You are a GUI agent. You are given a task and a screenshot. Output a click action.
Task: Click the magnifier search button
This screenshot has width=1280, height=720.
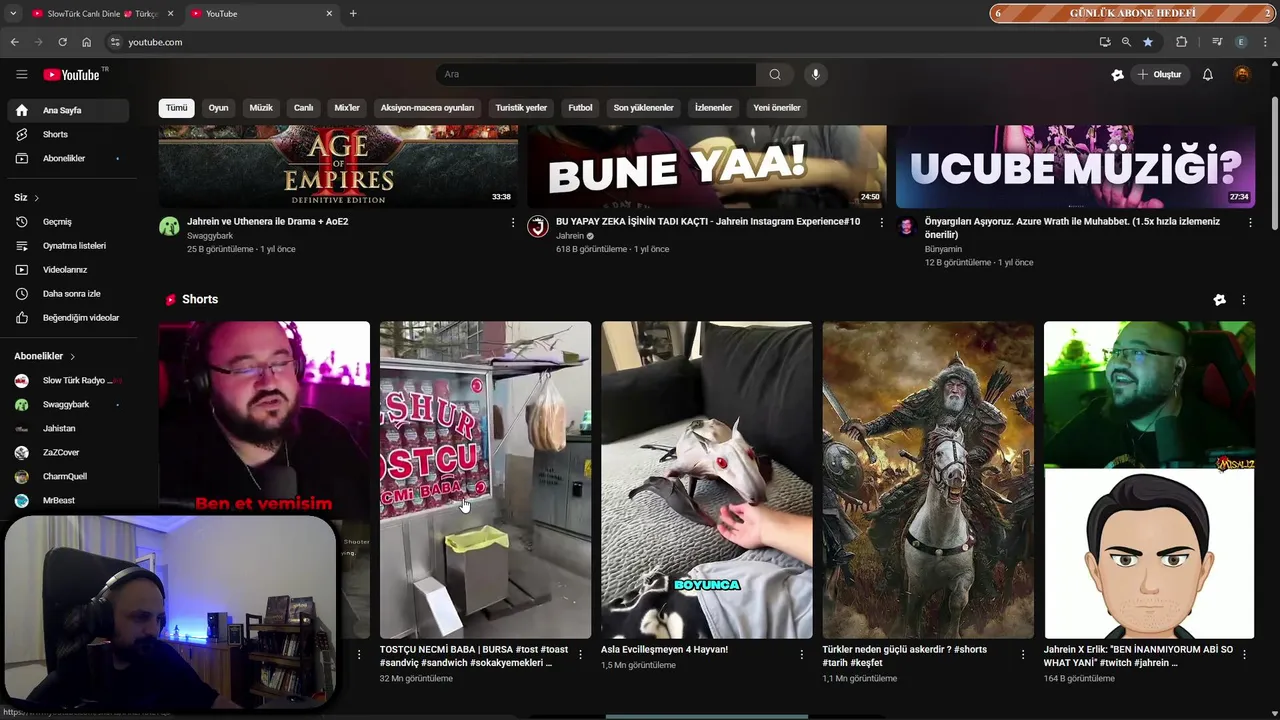point(775,74)
